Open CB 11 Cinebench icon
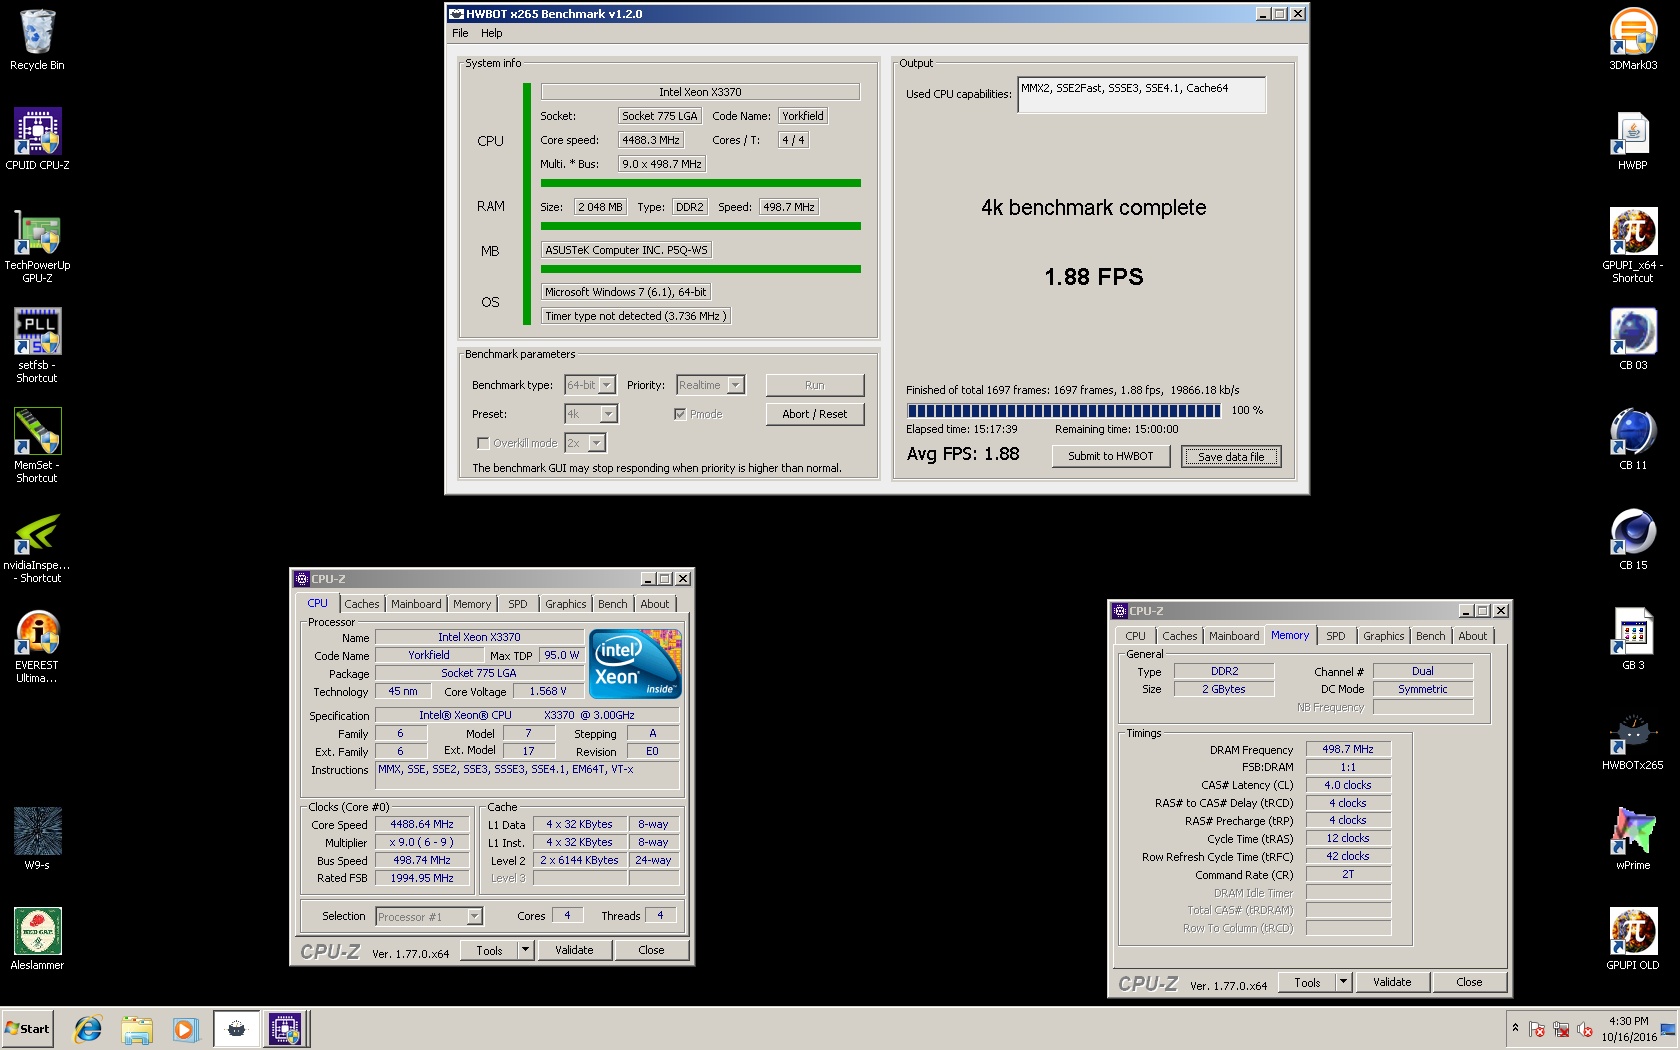This screenshot has height=1050, width=1680. [x=1633, y=440]
